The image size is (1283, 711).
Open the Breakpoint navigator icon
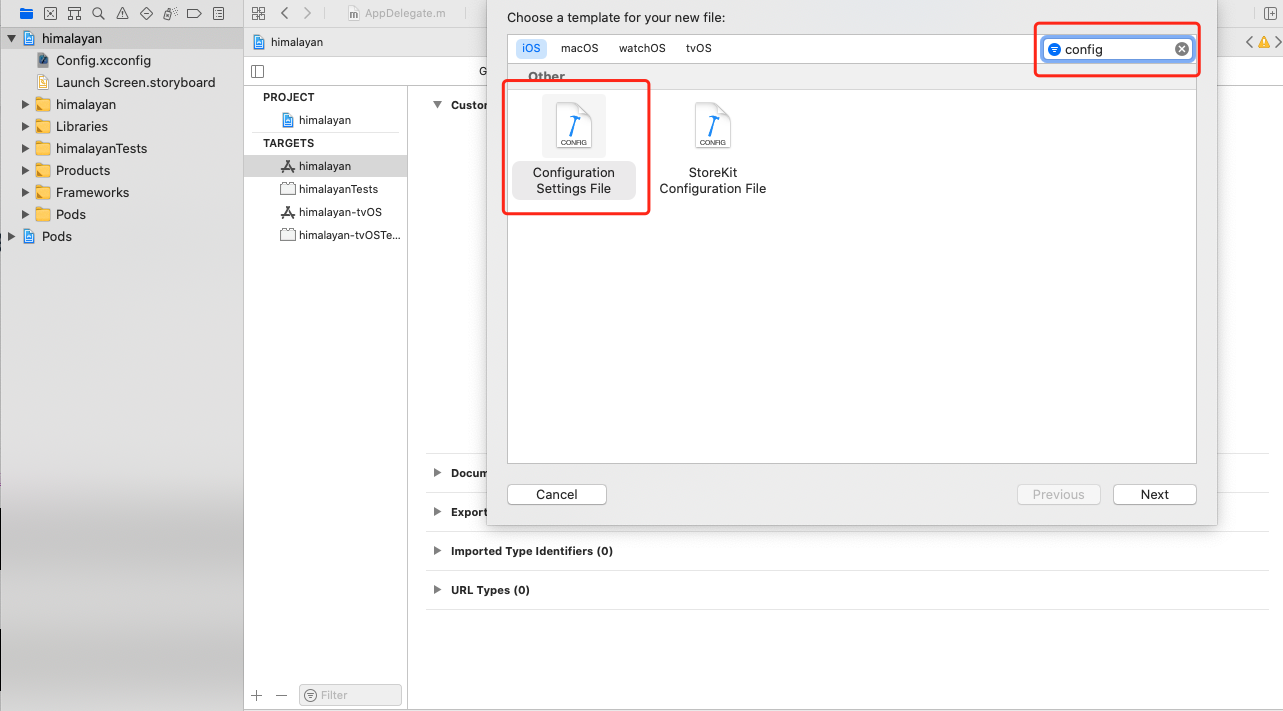pos(194,13)
